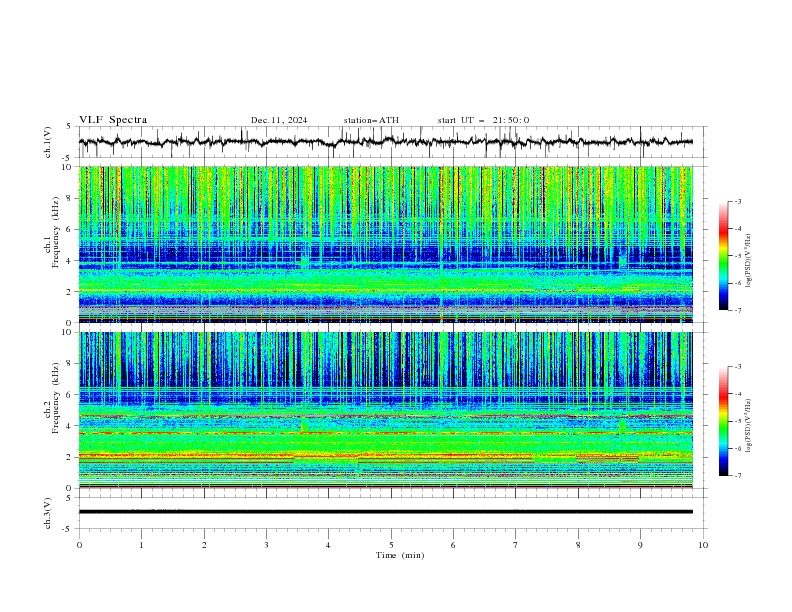Click the 'Time (min)' axis label
The image size is (792, 612).
pos(400,555)
